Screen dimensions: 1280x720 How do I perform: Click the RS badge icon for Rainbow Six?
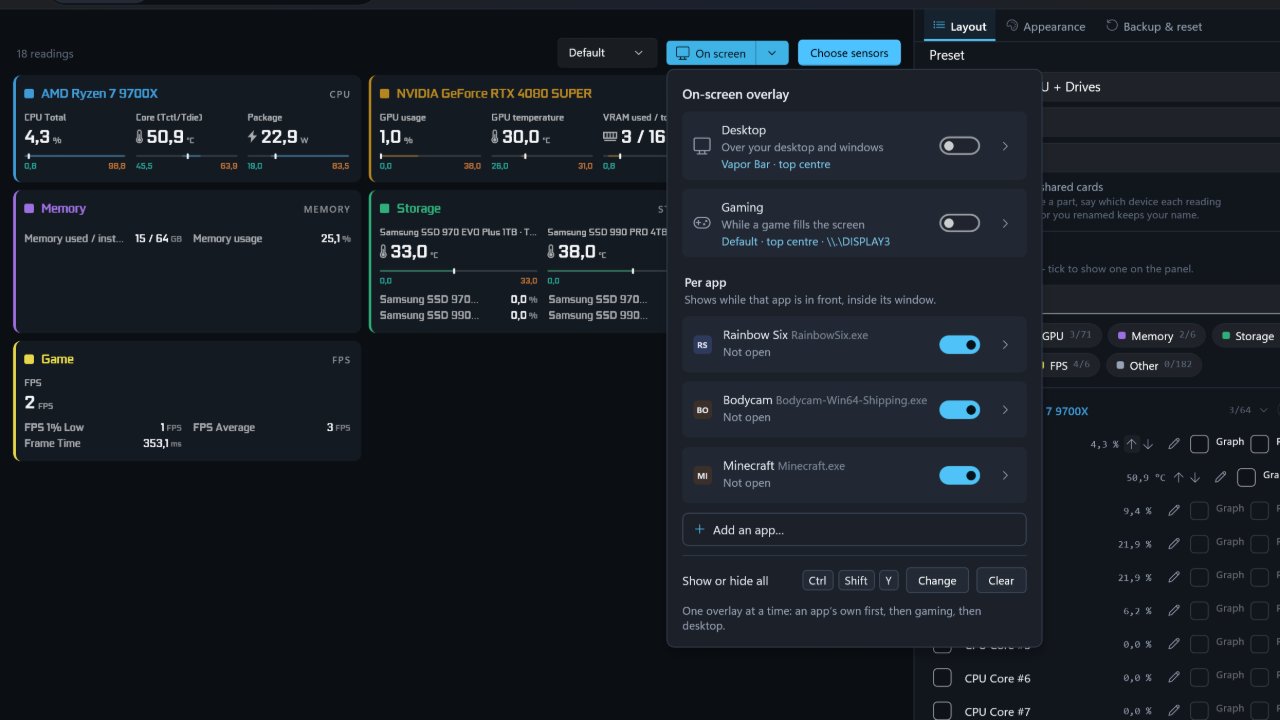click(x=702, y=344)
